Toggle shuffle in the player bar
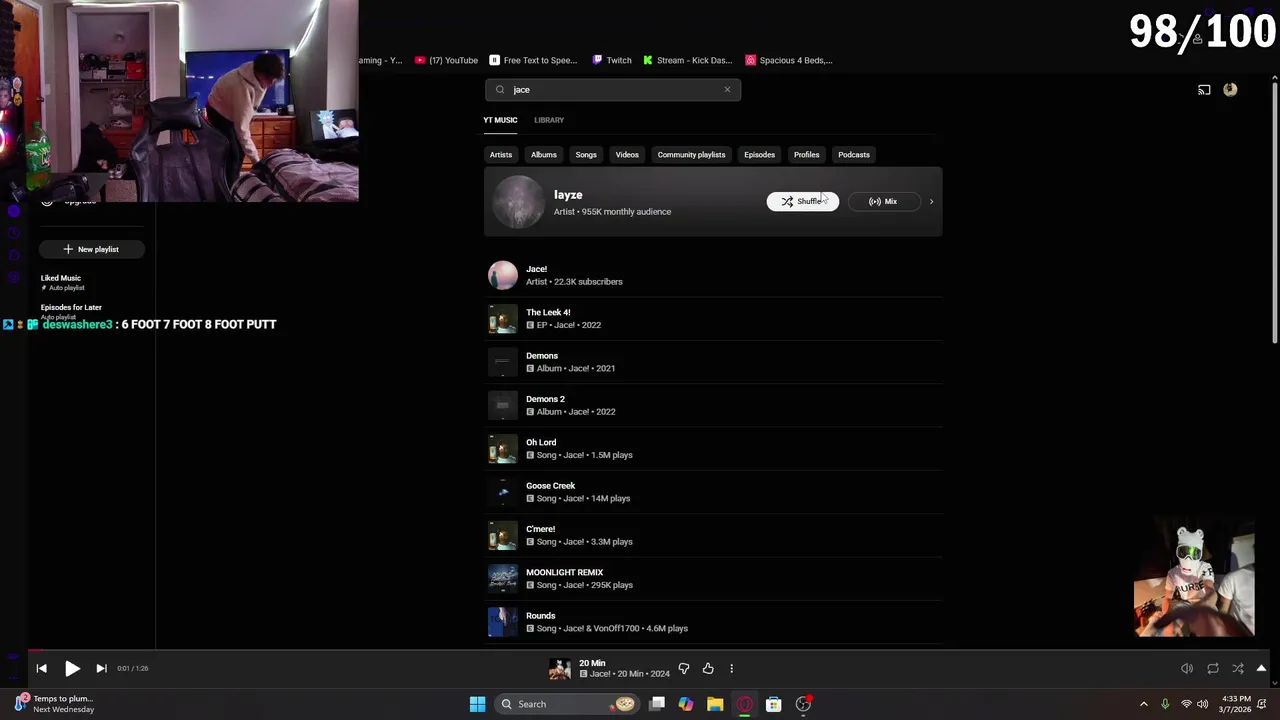Screen dimensions: 1280x720 [x=1238, y=668]
